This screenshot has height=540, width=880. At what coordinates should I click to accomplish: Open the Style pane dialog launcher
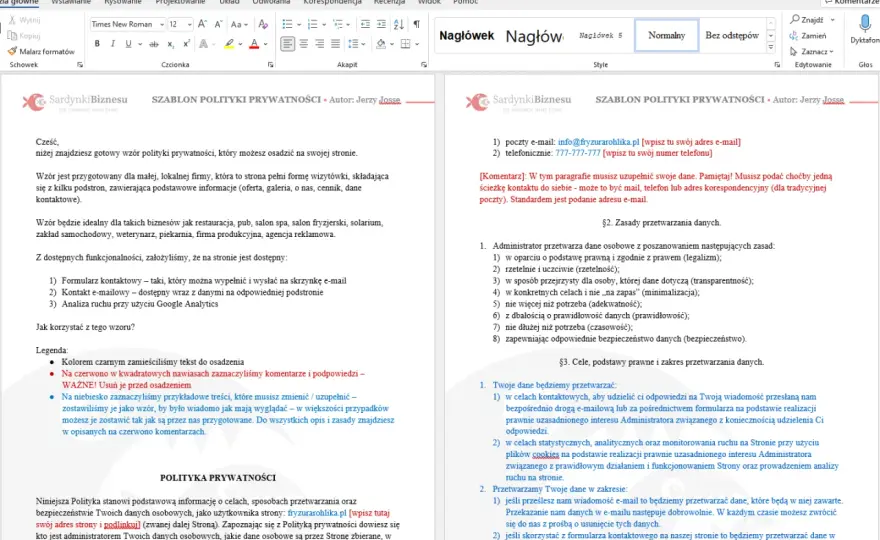click(x=777, y=65)
